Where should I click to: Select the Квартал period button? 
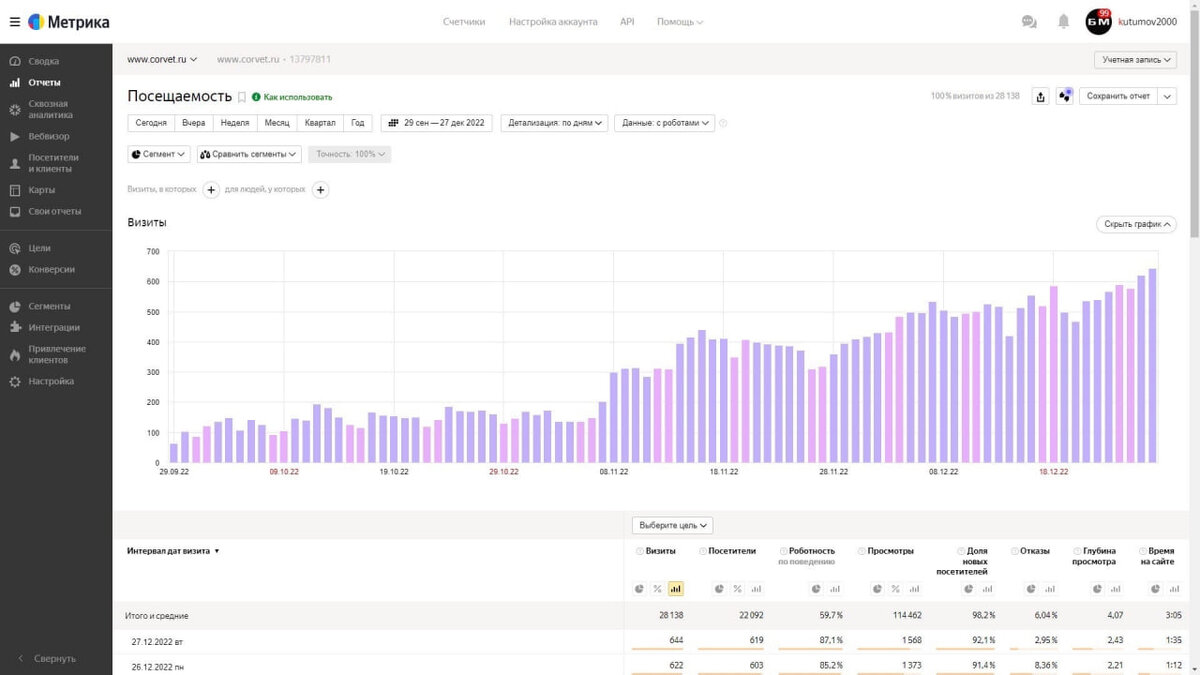(x=320, y=123)
